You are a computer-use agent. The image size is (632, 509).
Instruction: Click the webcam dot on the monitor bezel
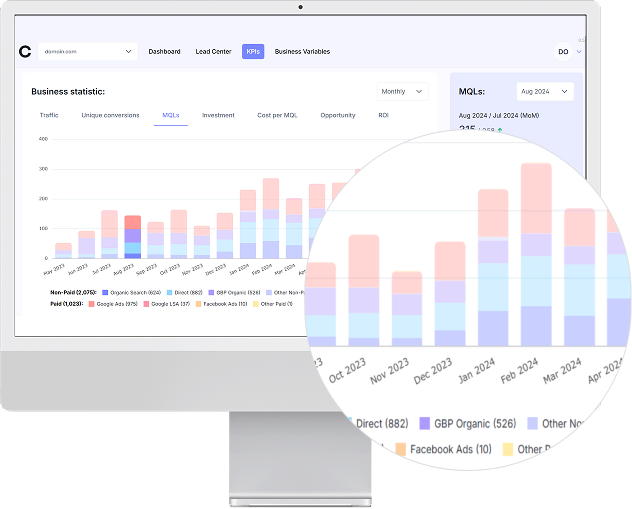(299, 7)
